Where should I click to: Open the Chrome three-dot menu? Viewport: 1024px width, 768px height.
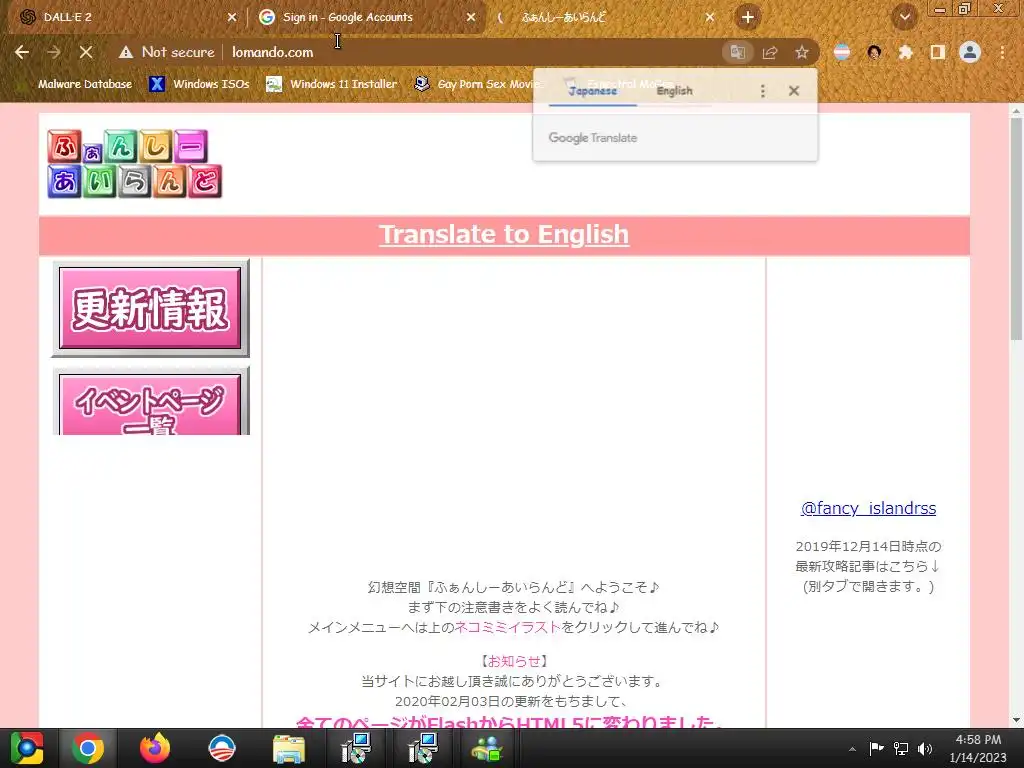click(1002, 52)
